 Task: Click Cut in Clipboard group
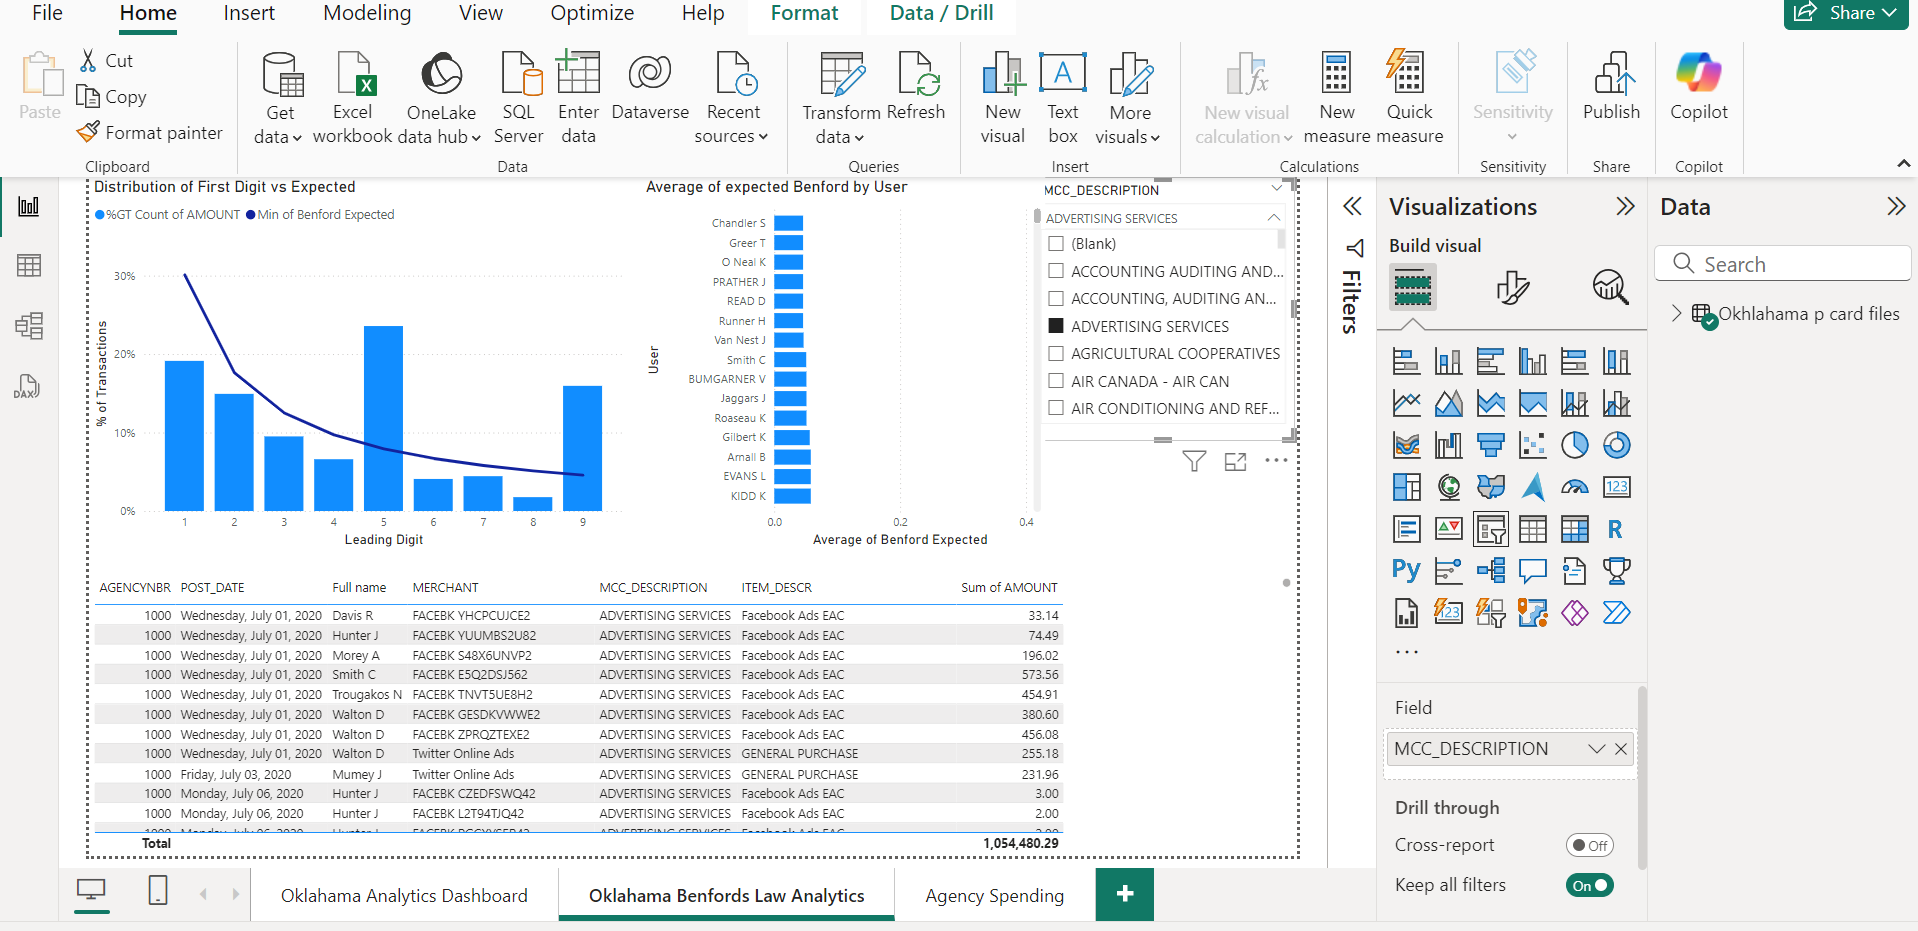(106, 60)
